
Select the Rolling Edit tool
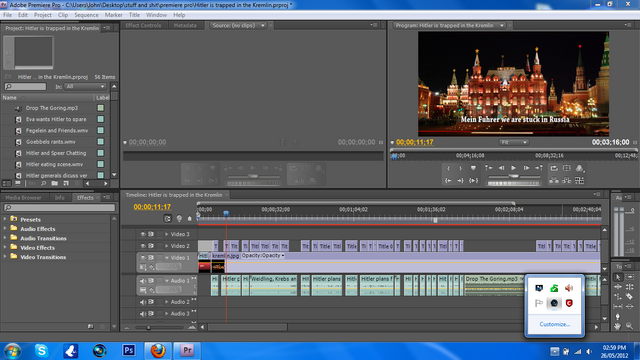[630, 287]
